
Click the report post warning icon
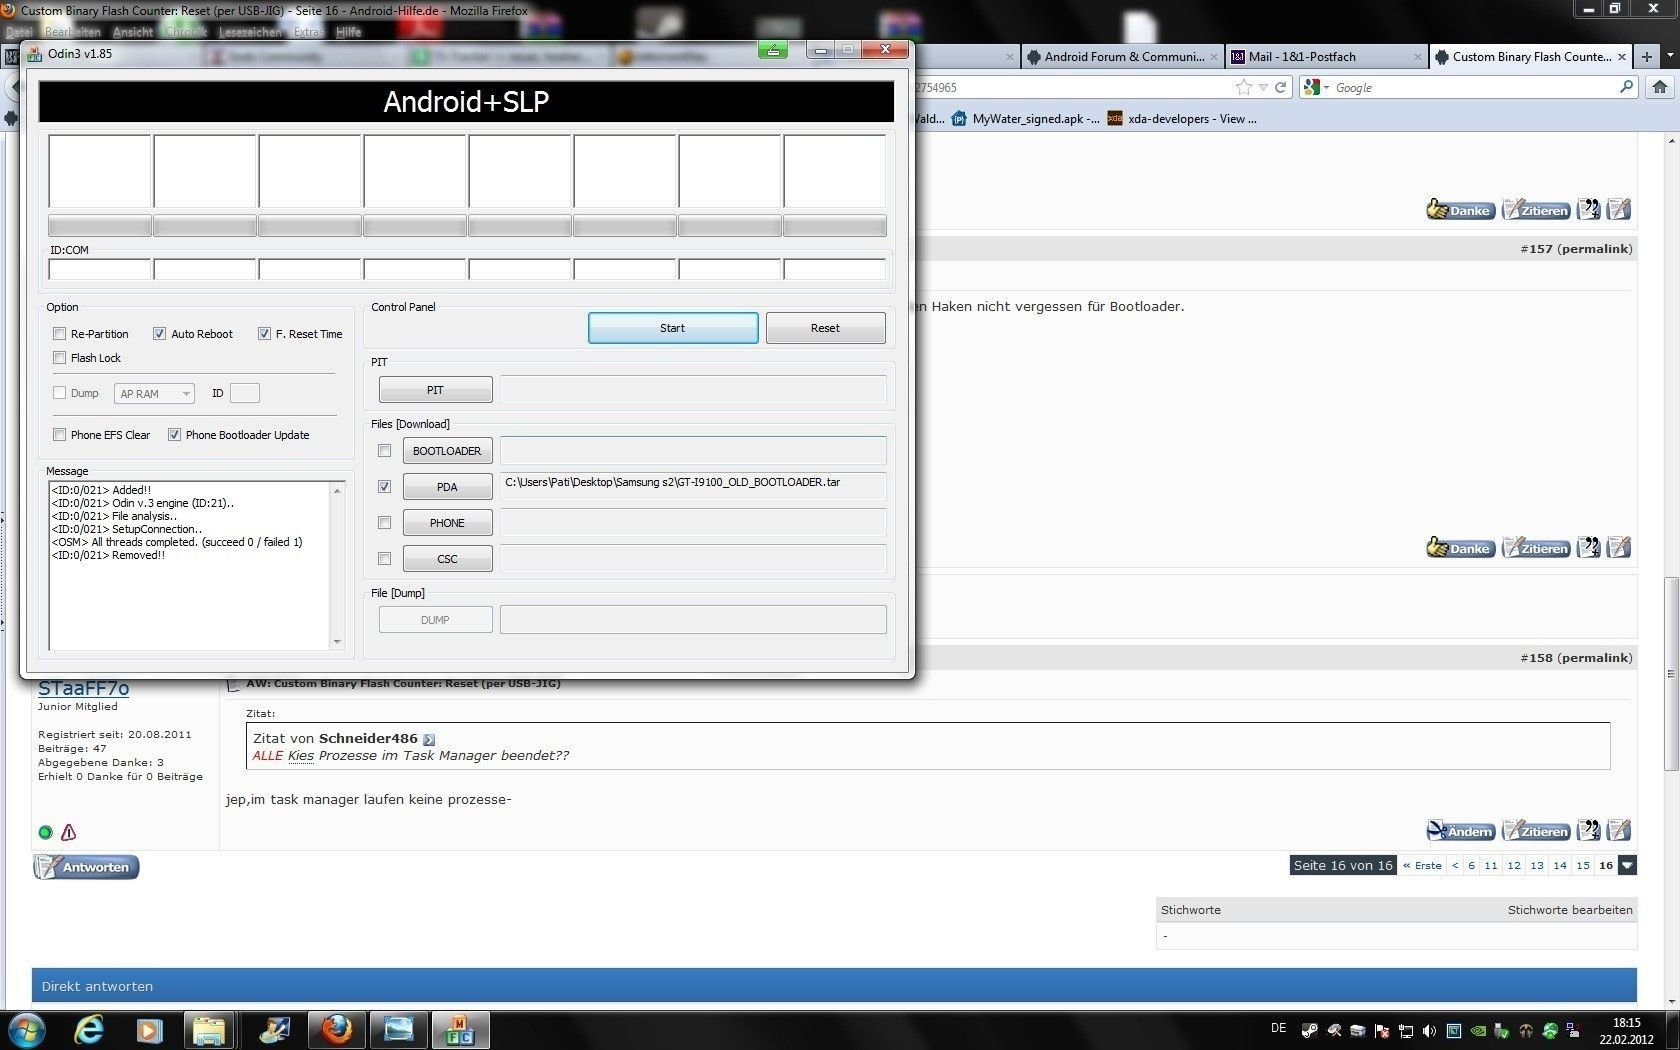click(68, 832)
